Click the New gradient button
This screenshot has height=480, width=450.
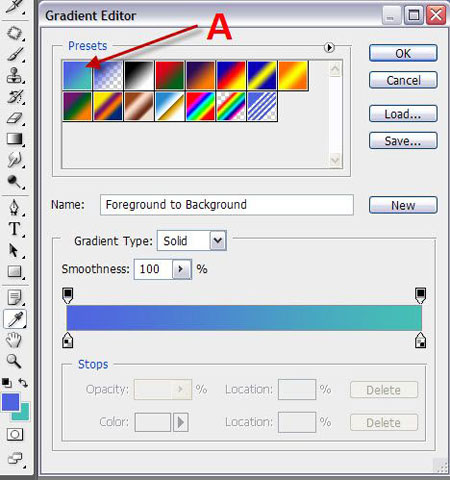(403, 205)
